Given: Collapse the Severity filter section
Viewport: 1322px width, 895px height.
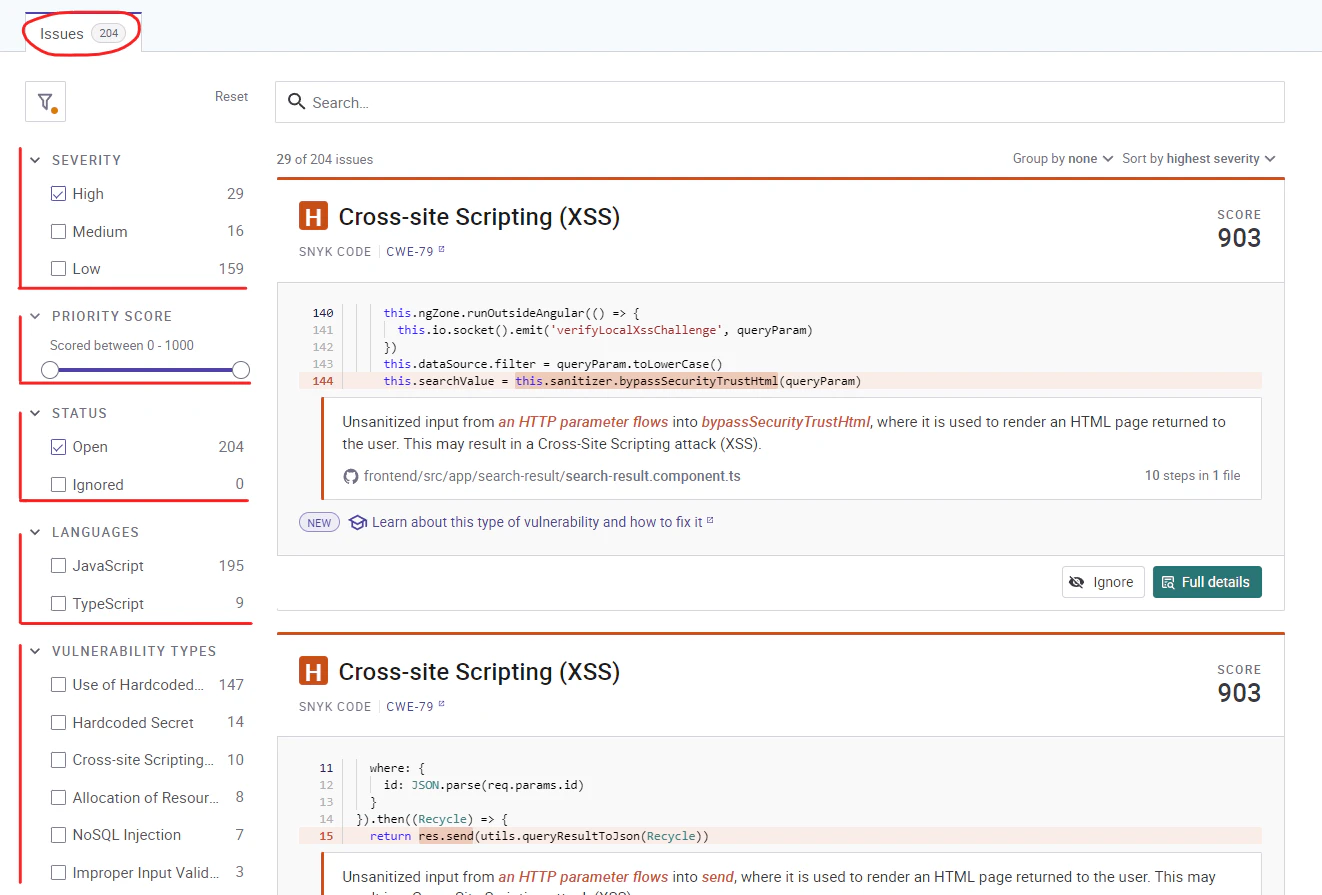Looking at the screenshot, I should [x=35, y=160].
